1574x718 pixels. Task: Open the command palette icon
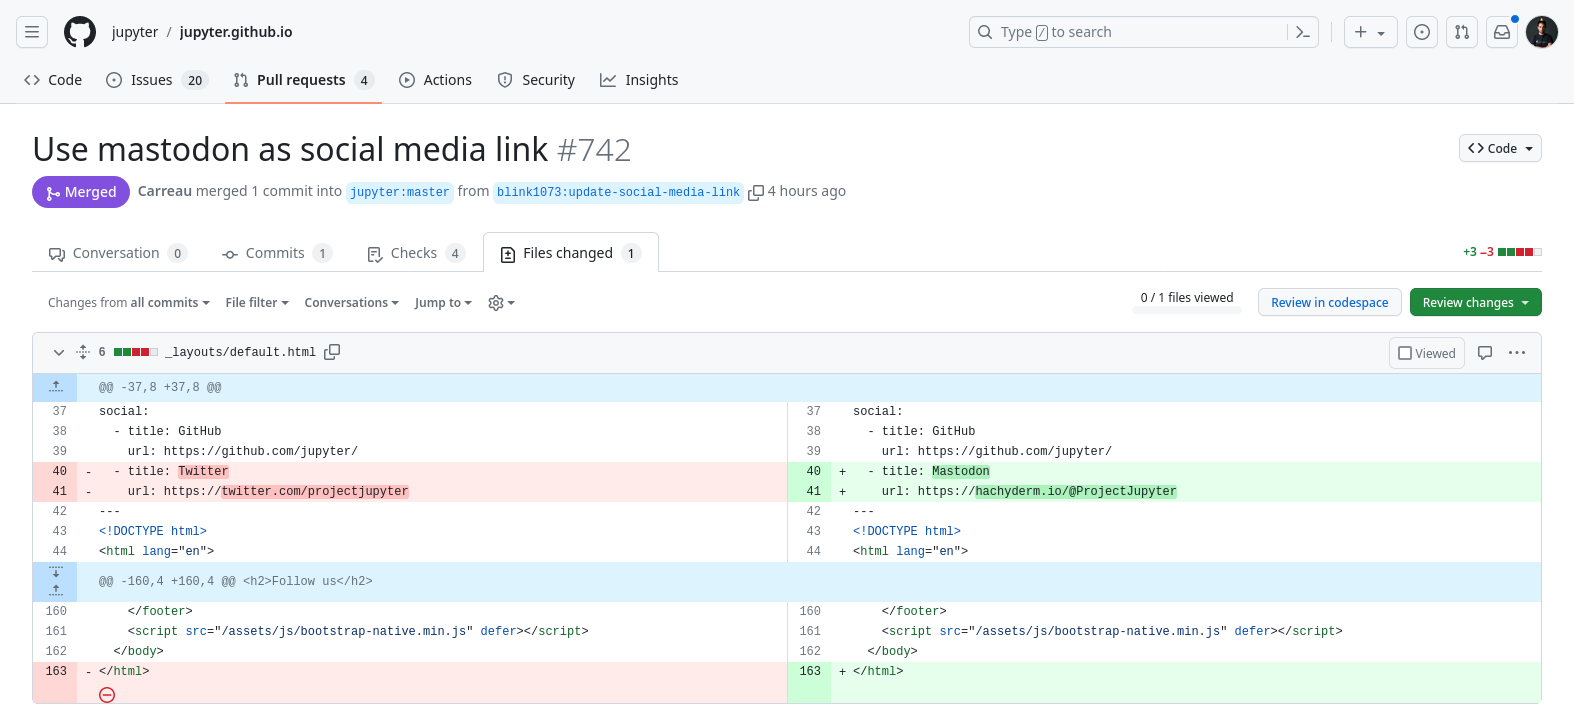(1302, 32)
